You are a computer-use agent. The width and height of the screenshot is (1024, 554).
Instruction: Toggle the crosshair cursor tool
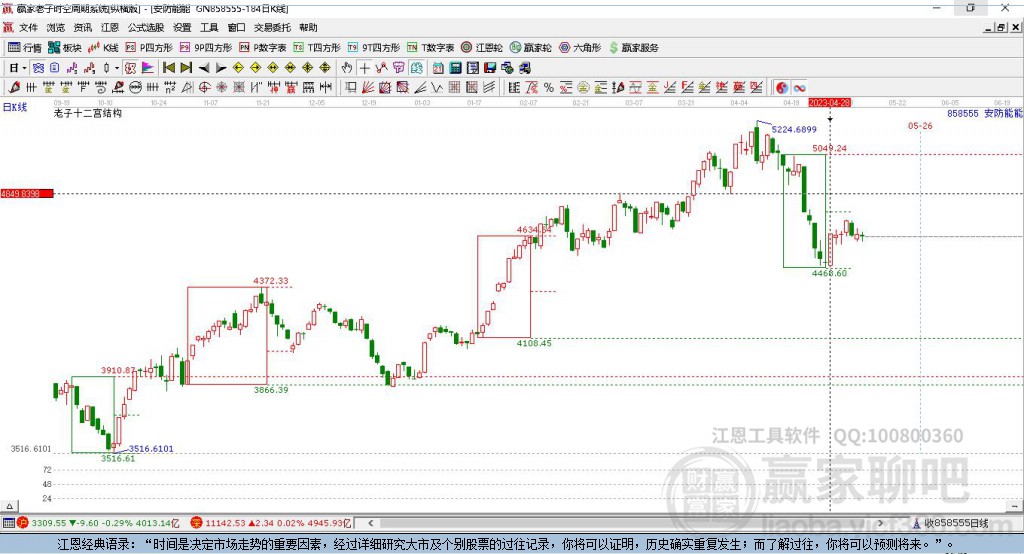pyautogui.click(x=365, y=67)
